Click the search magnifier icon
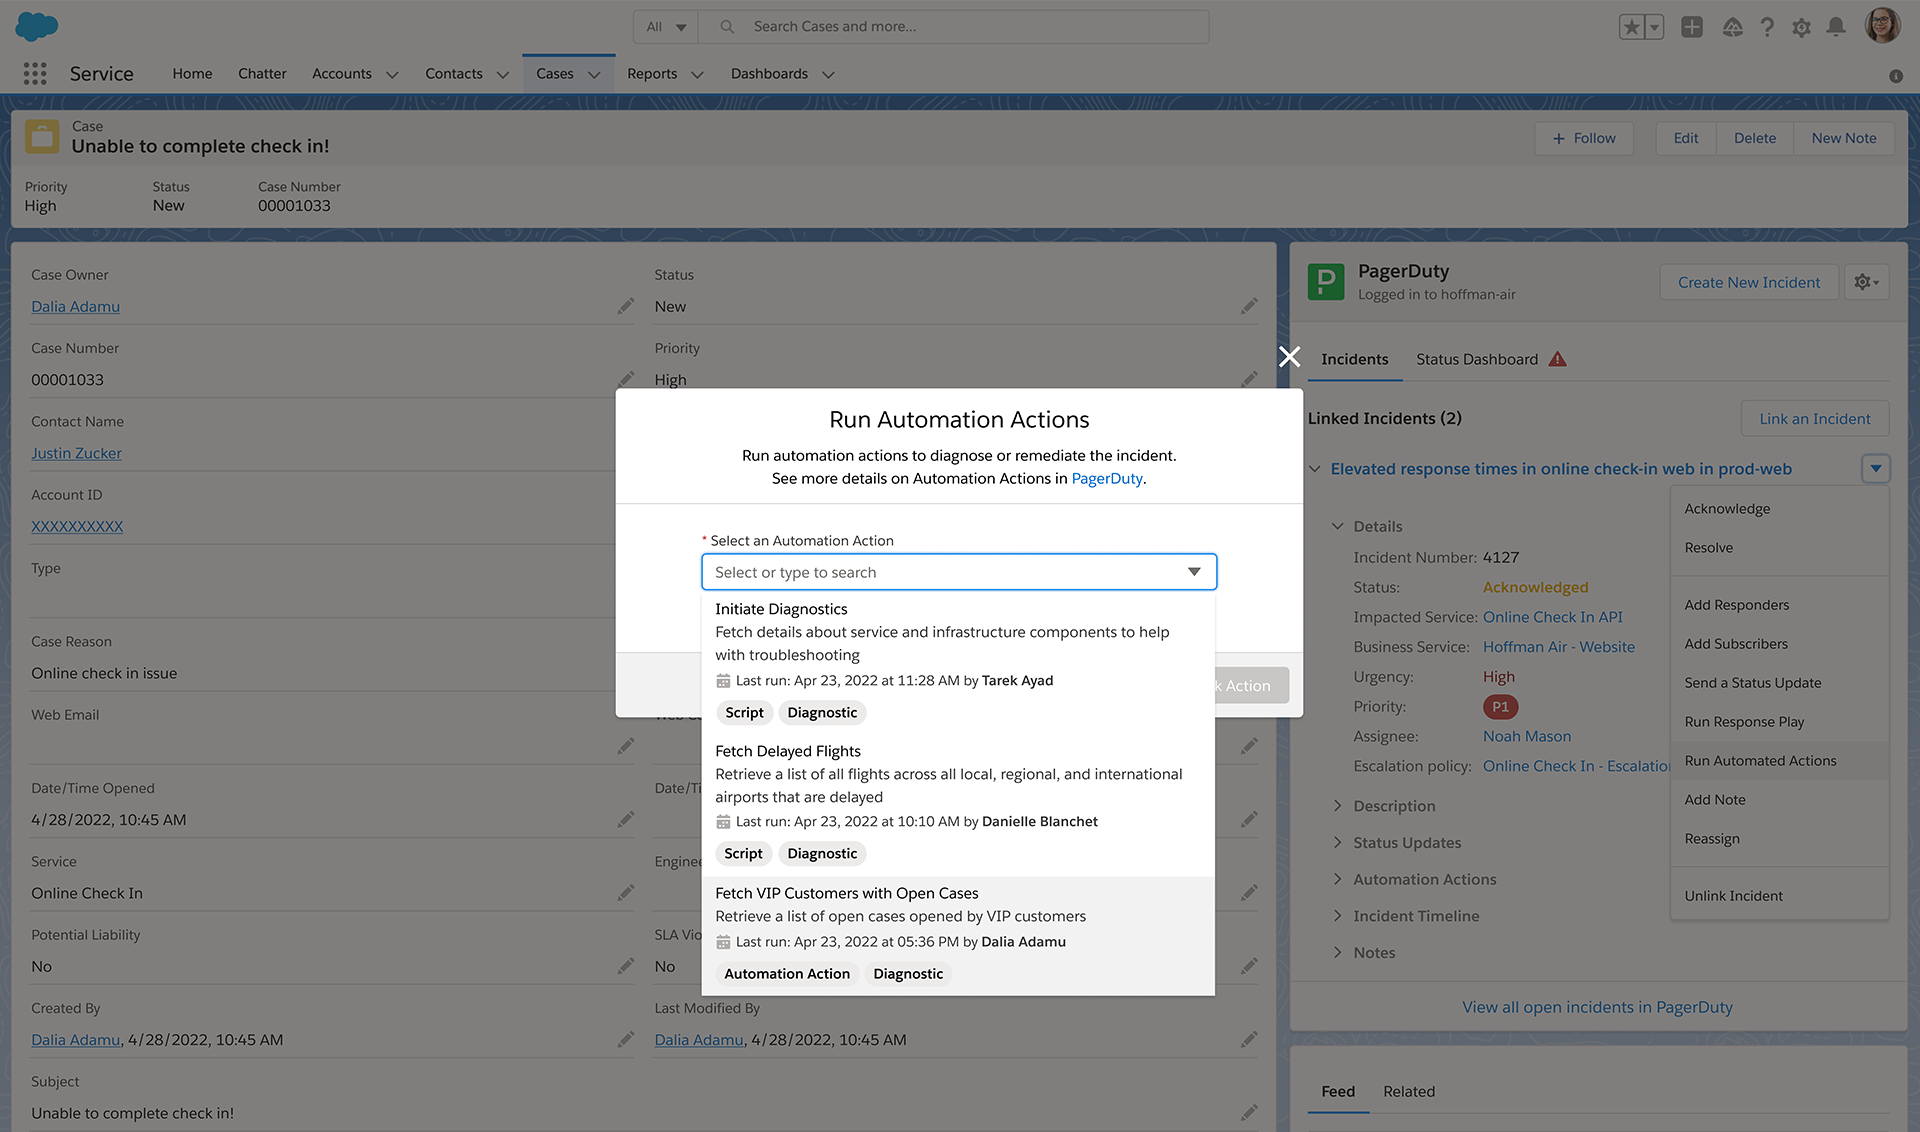The image size is (1920, 1132). coord(728,27)
